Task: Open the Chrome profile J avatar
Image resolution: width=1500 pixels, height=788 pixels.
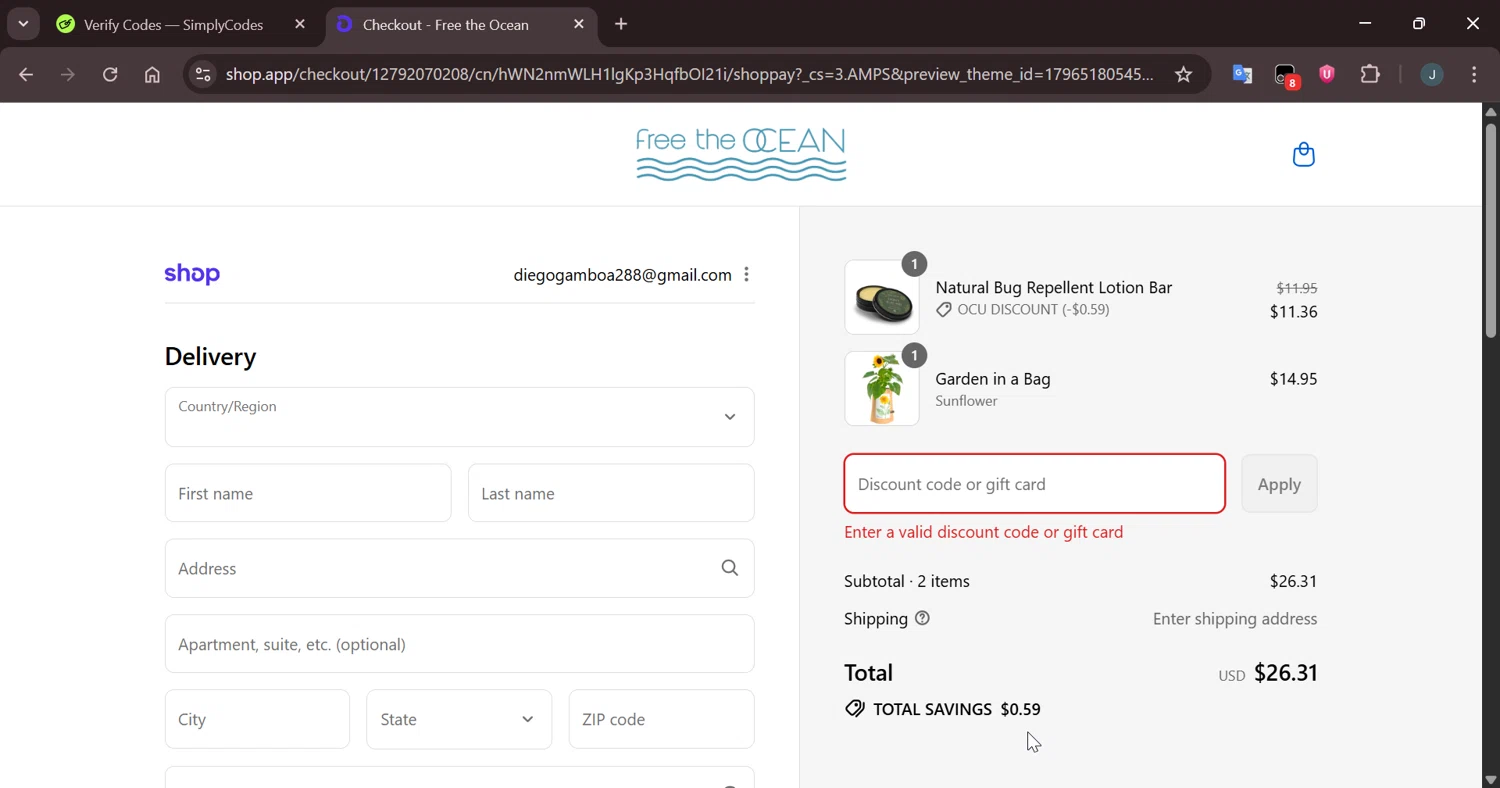Action: pos(1432,75)
